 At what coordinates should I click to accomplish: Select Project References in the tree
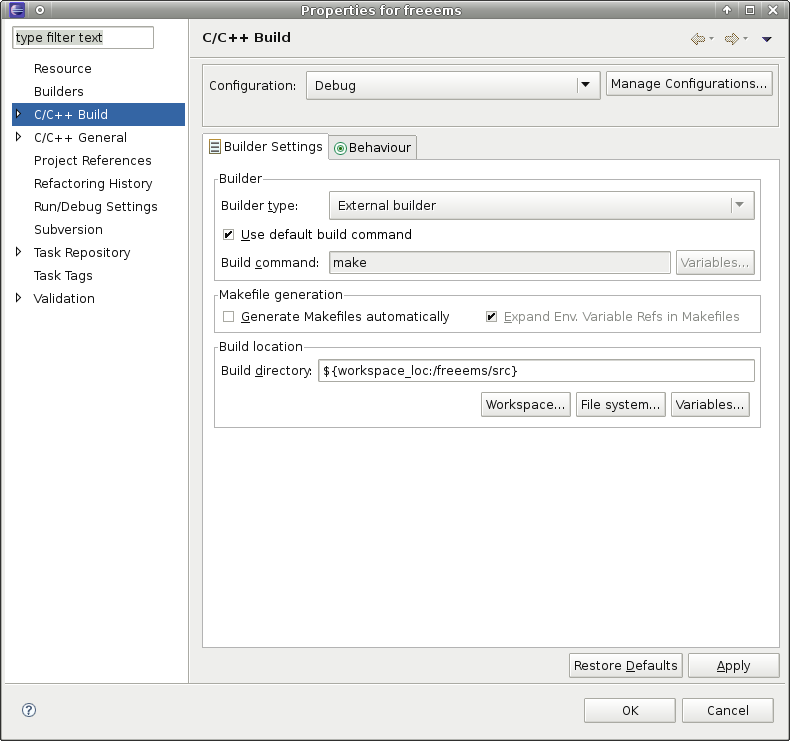click(93, 160)
